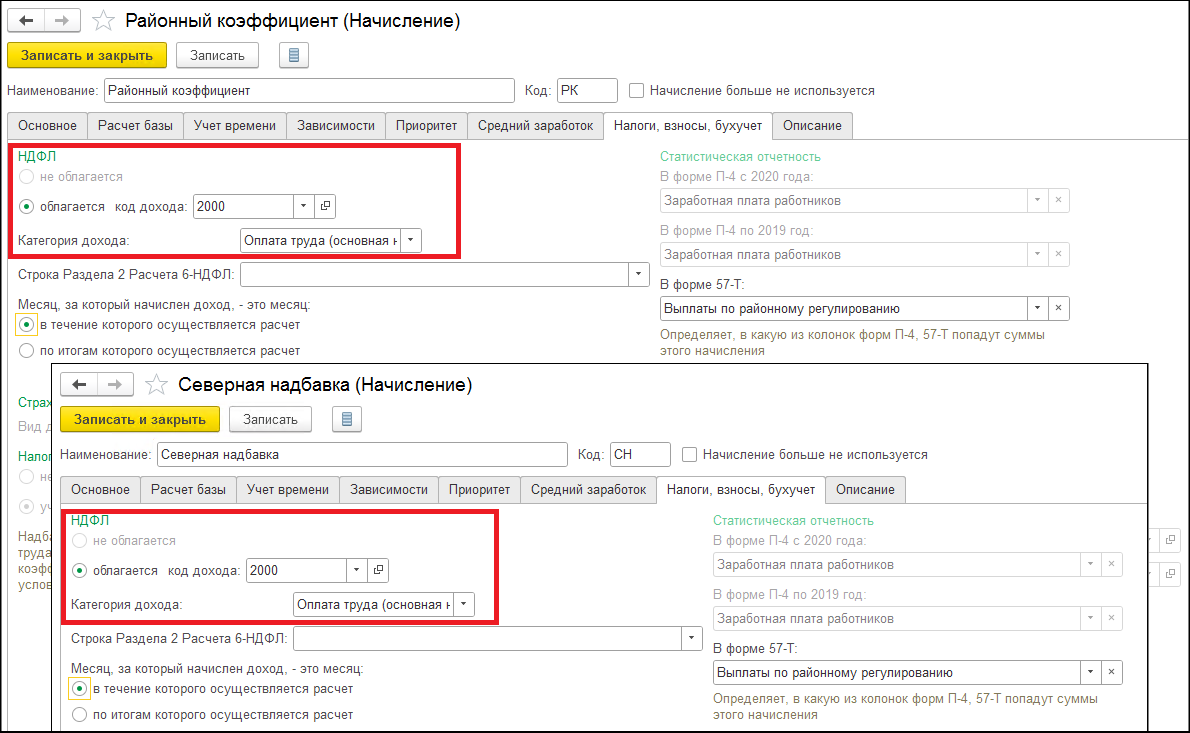Focus the Код field containing РК
Screen dimensions: 1190x733
[587, 91]
